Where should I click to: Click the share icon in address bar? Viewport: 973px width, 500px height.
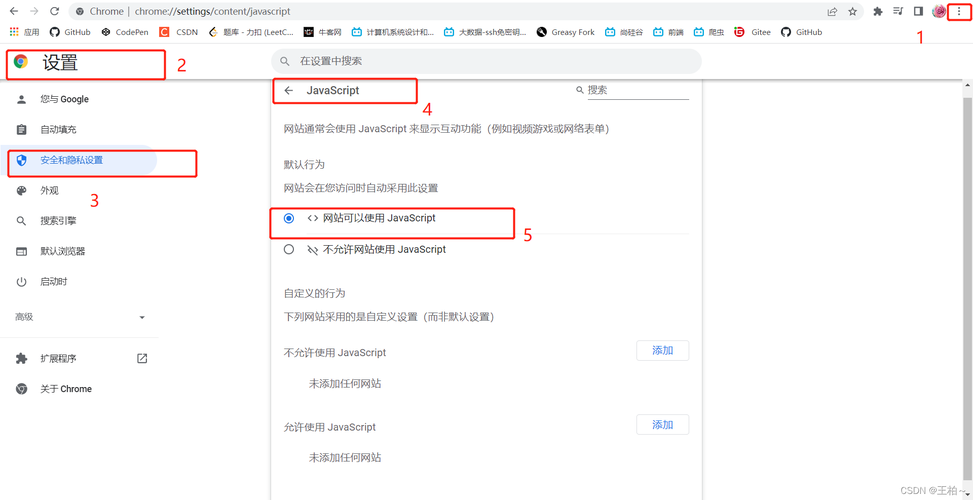[832, 11]
